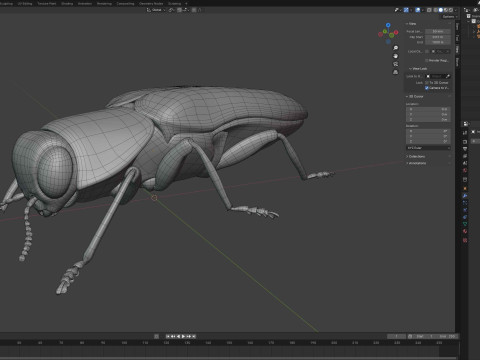Open the shading options dropdown arrow
The height and width of the screenshot is (360, 480).
[x=455, y=10]
